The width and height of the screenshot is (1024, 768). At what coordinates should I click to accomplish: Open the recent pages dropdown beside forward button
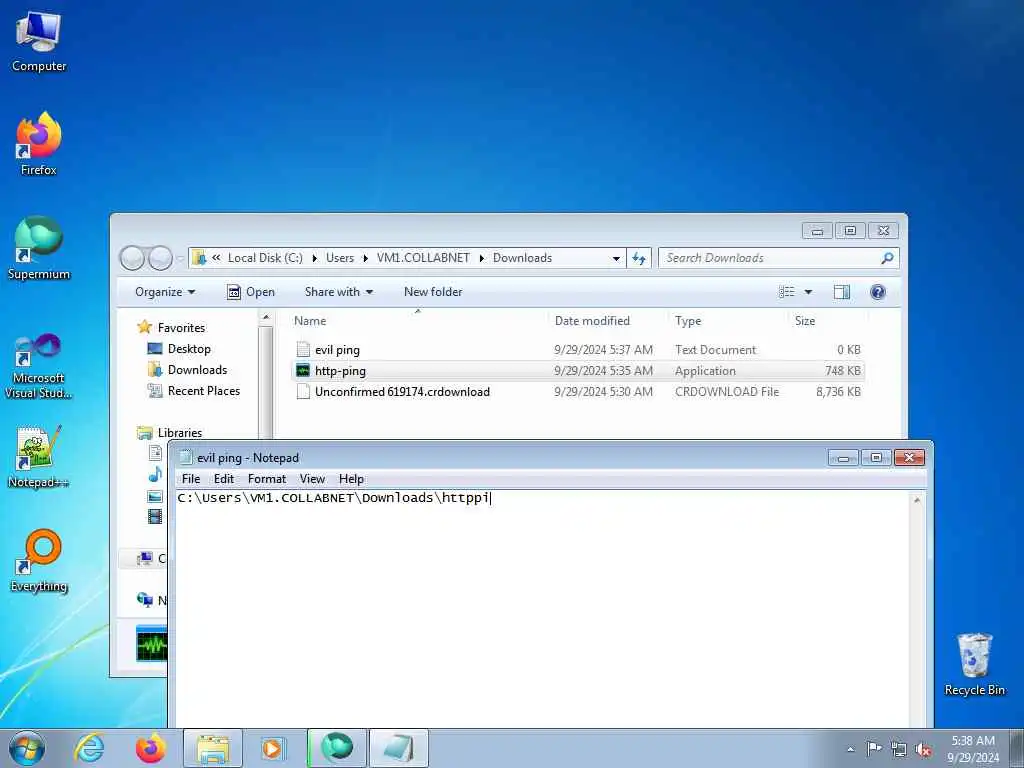(180, 259)
